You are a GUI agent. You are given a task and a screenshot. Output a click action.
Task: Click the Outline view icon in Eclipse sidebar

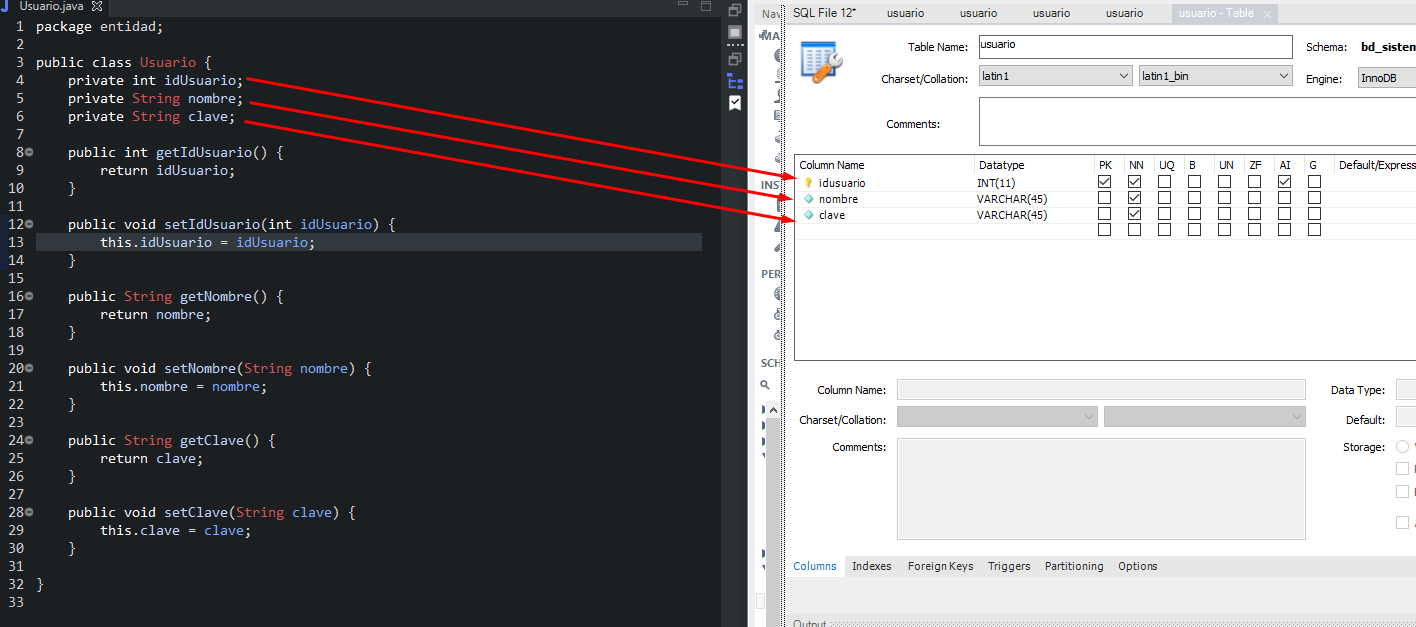735,81
